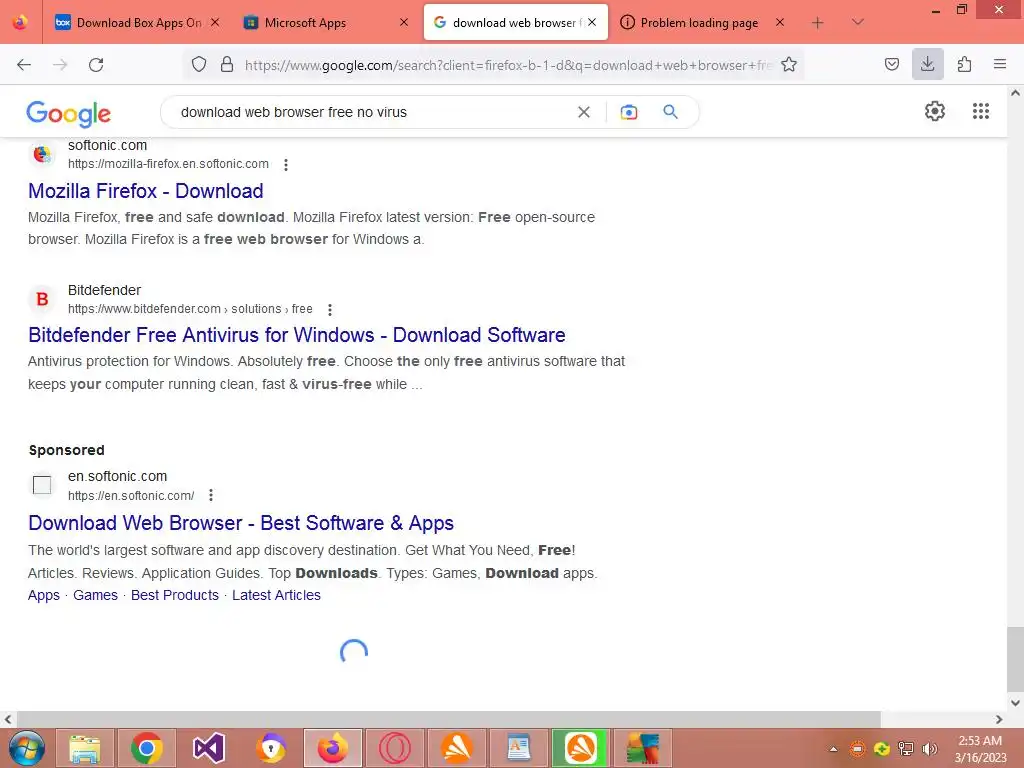
Task: Bookmark this page with the star
Action: (789, 65)
